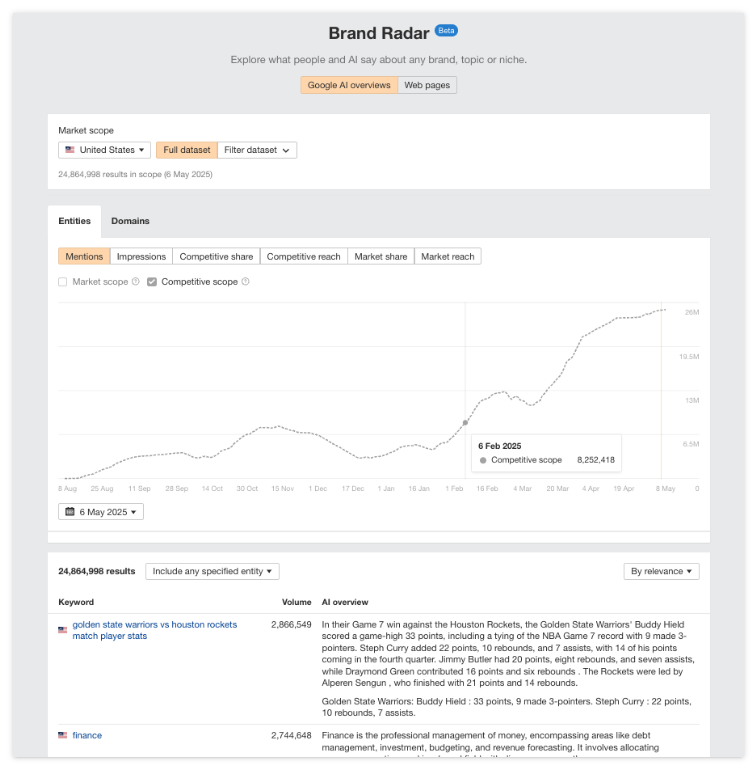Open golden state warriors vs houston rockets keyword
756x776 pixels.
(155, 630)
